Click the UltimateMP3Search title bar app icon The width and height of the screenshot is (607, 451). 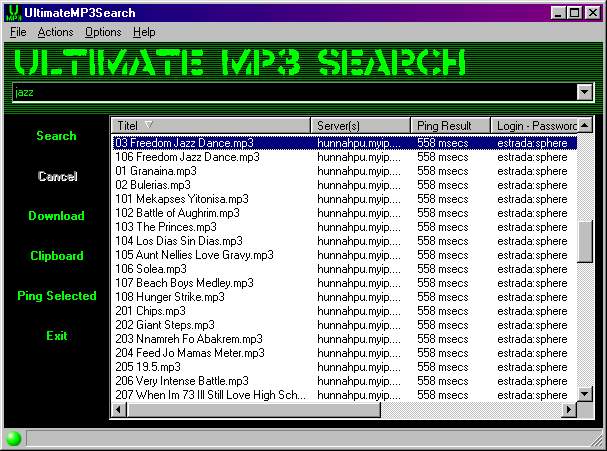coord(13,13)
